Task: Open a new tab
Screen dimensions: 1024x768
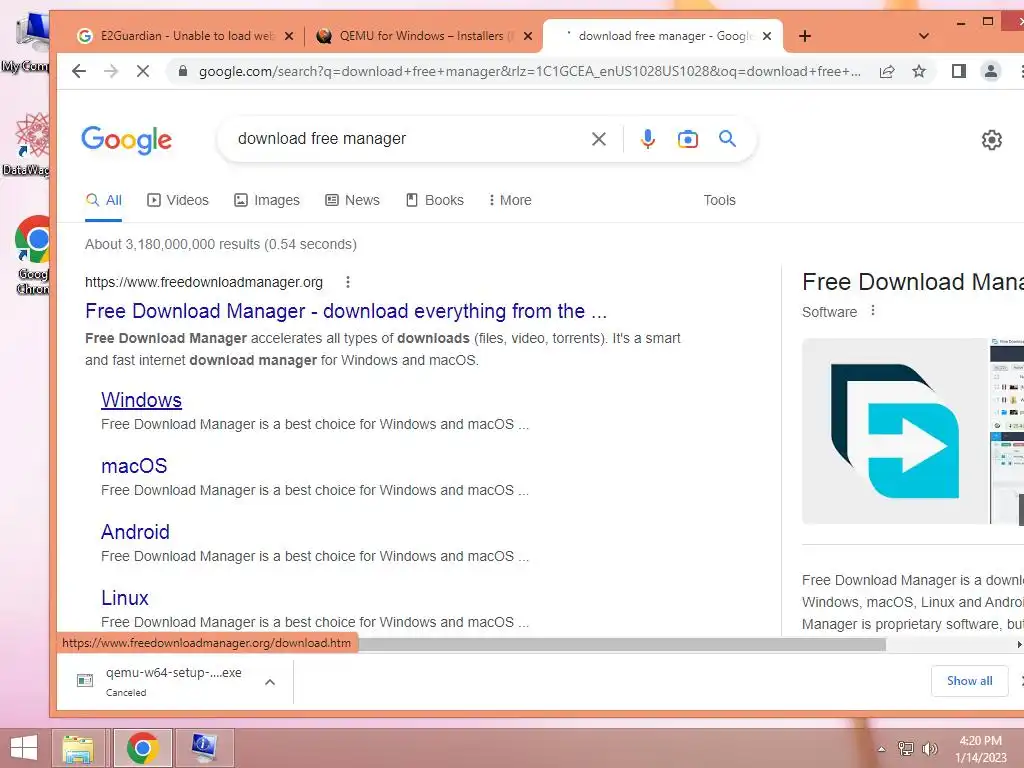Action: (x=805, y=36)
